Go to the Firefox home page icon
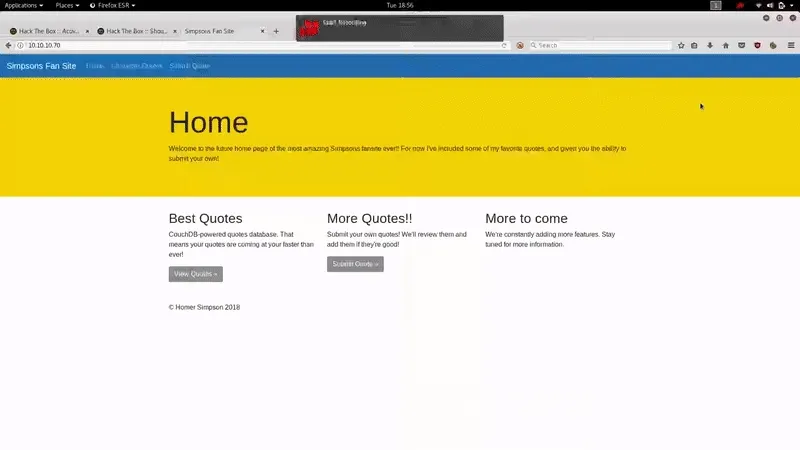 [725, 45]
